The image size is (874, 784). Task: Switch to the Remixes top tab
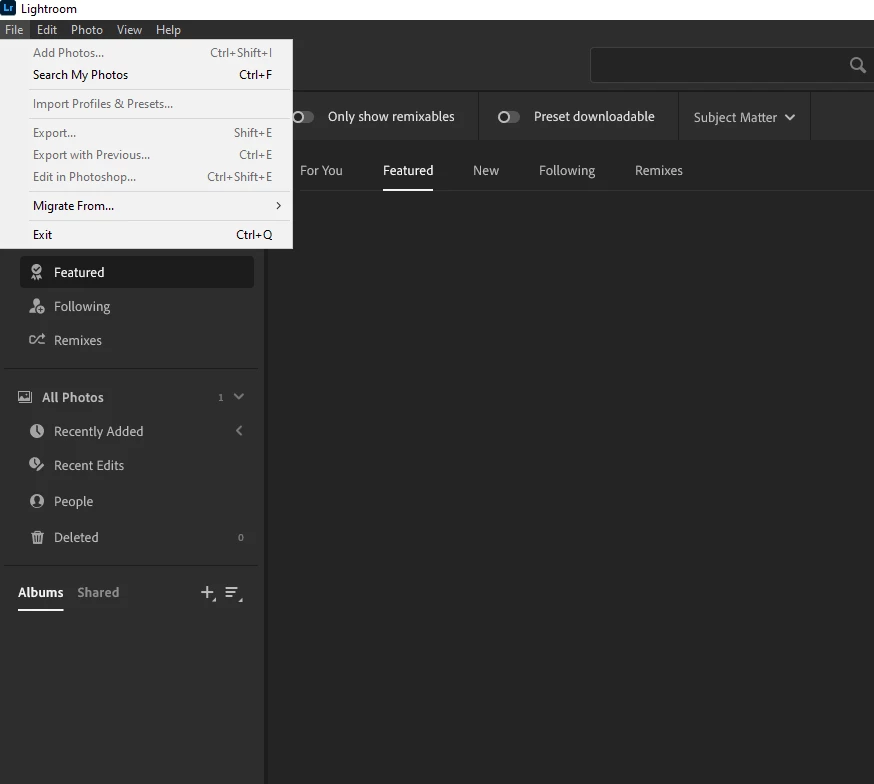point(659,171)
